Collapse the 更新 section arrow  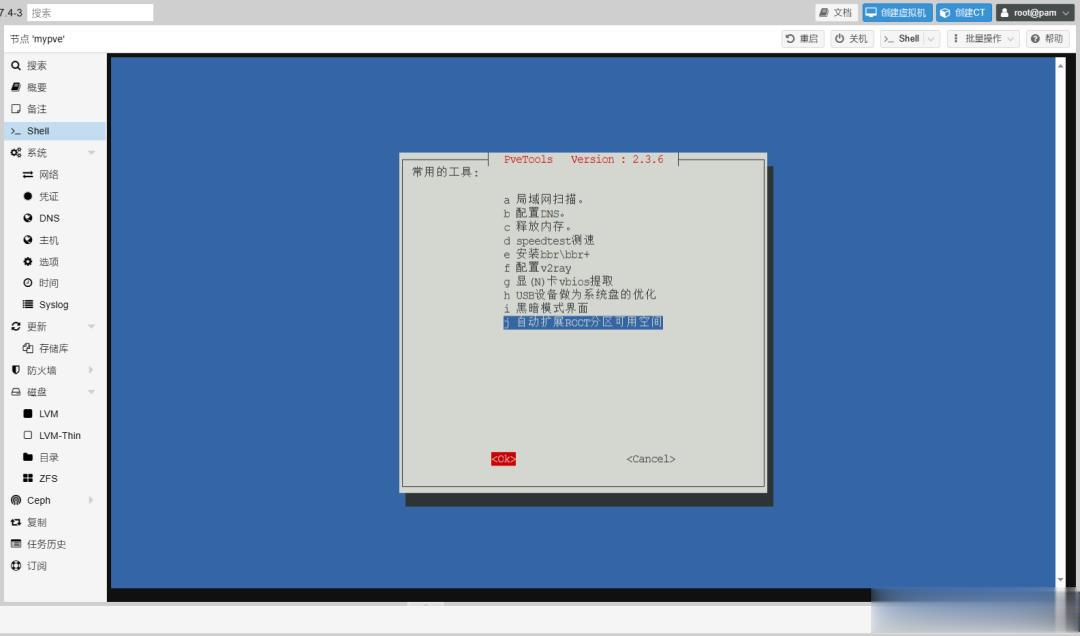click(92, 326)
